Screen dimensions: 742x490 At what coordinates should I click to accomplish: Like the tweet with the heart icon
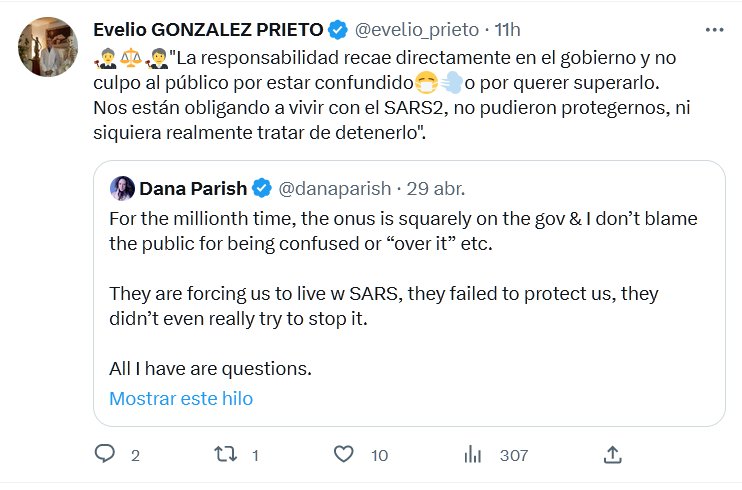tap(344, 454)
